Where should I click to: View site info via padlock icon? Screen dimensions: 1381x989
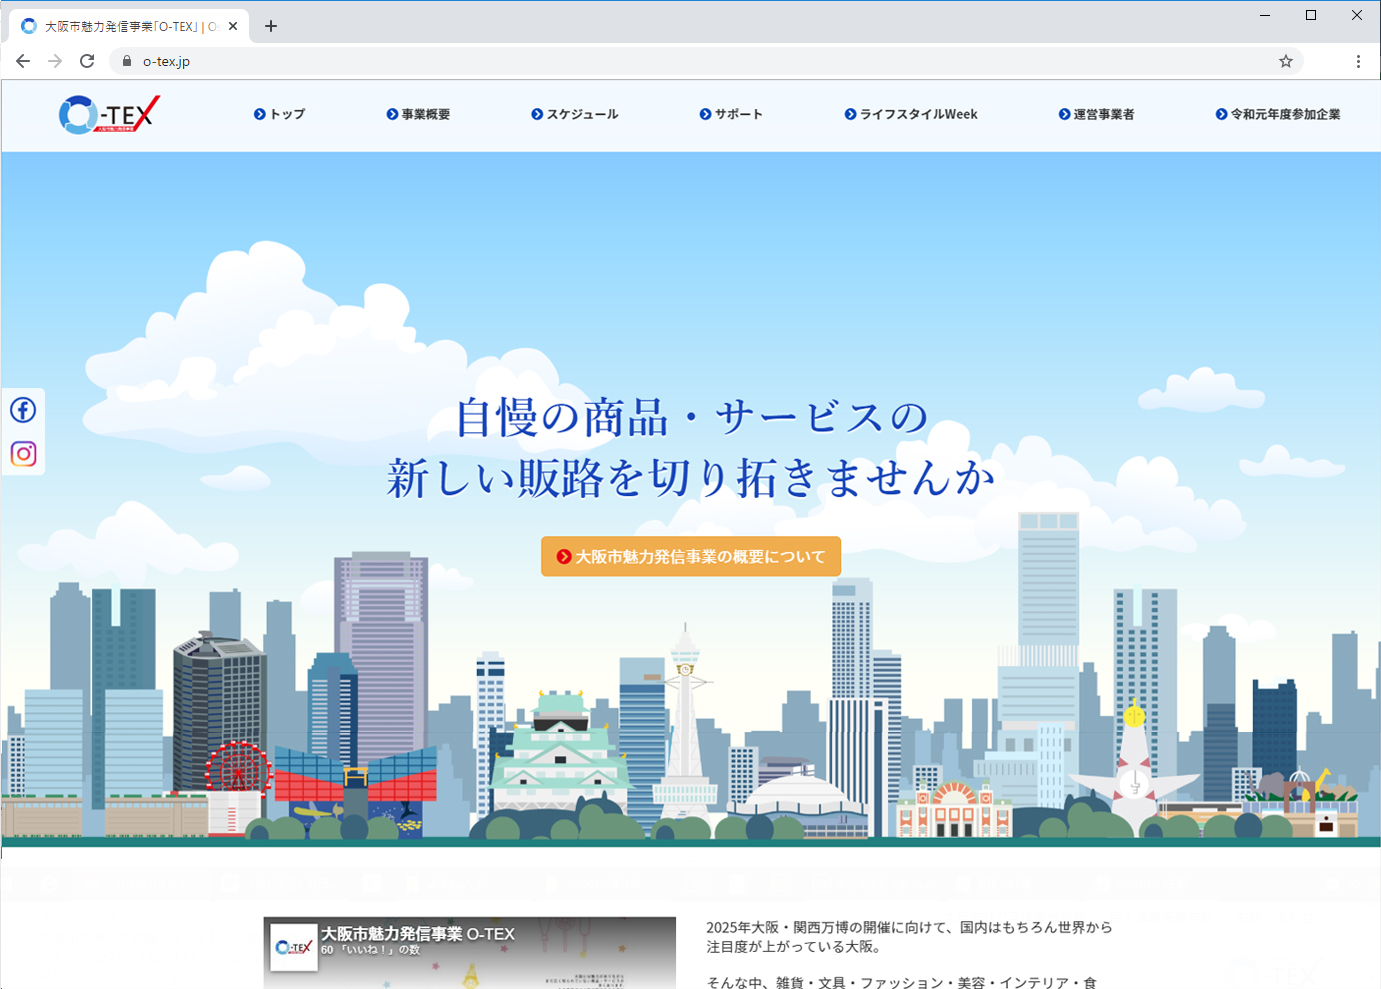coord(126,61)
